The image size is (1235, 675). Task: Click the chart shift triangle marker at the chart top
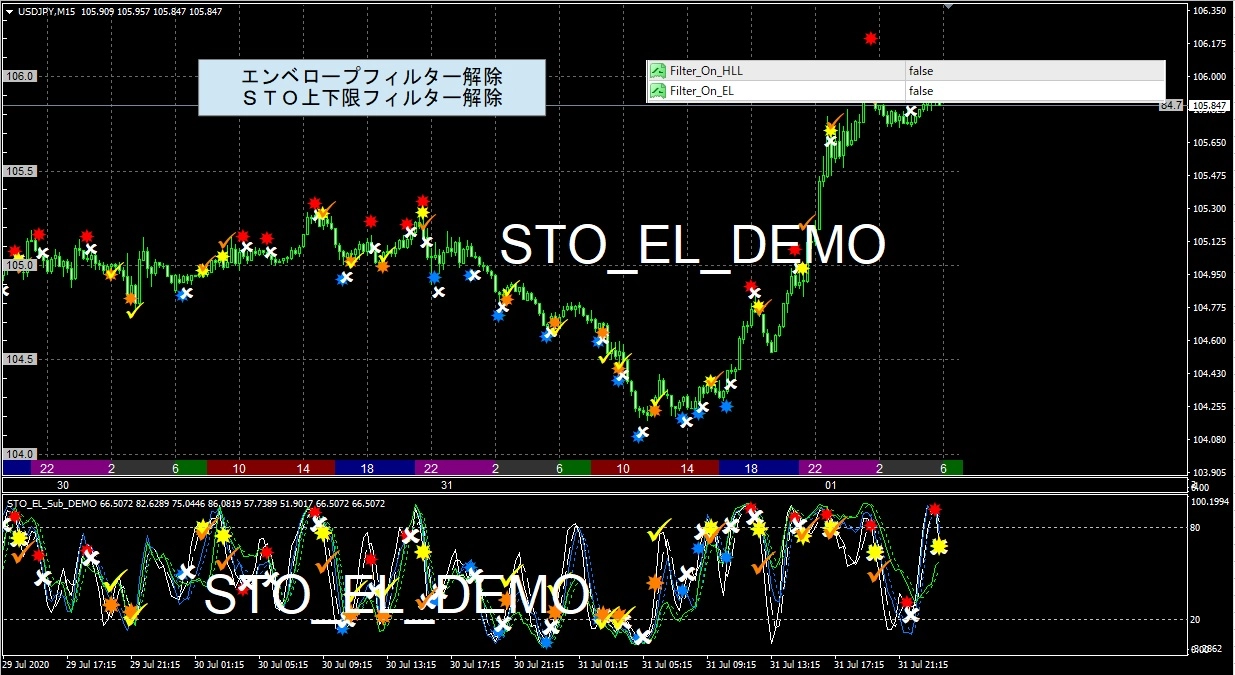[x=948, y=7]
